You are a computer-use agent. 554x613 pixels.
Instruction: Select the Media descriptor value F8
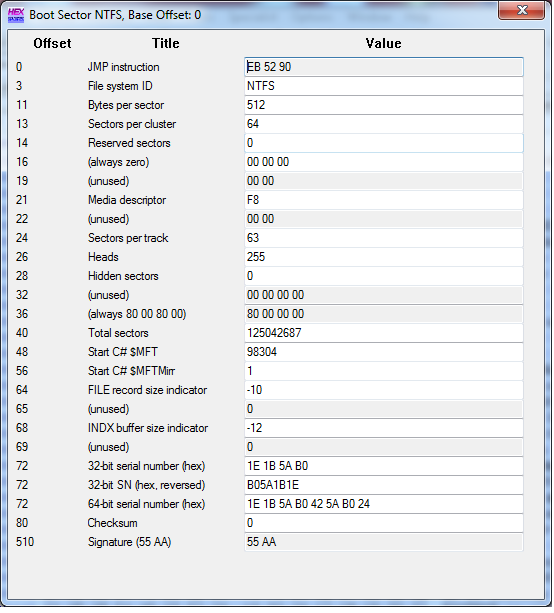pyautogui.click(x=384, y=200)
